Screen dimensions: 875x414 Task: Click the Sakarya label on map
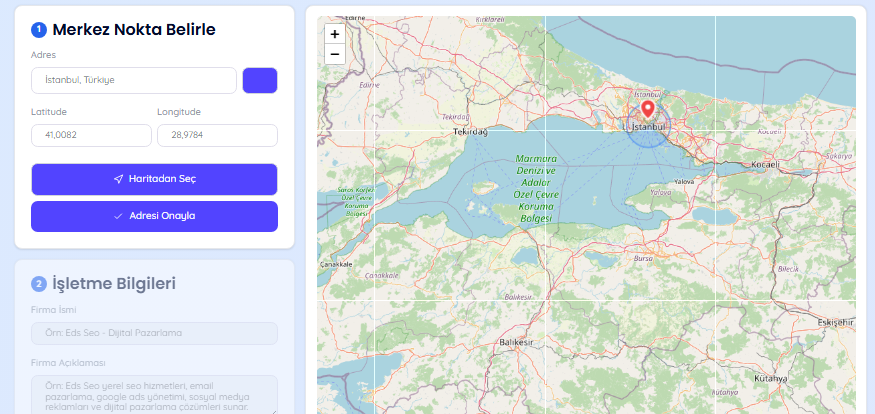pyautogui.click(x=841, y=156)
